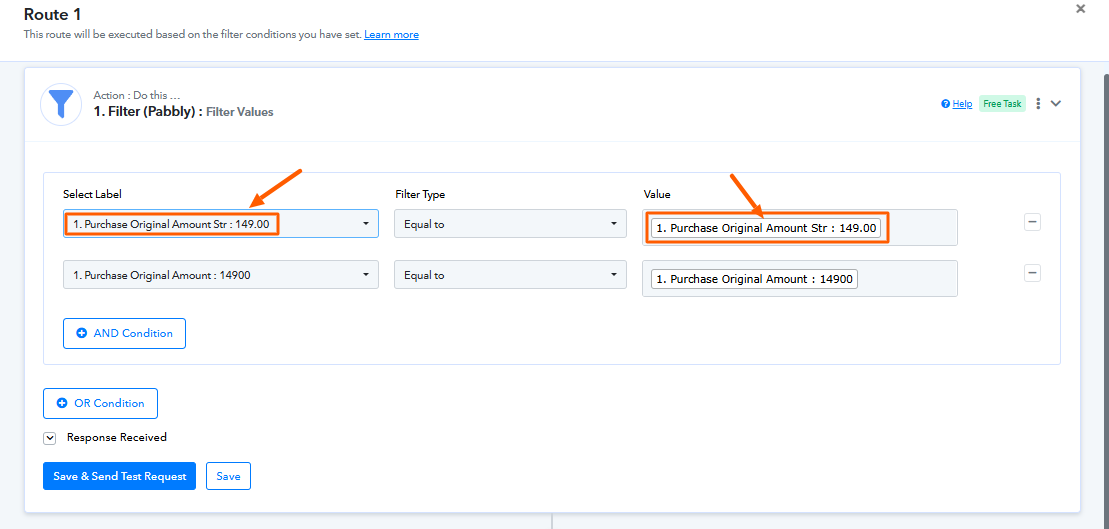Open first row Filter Type dropdown
Image resolution: width=1109 pixels, height=529 pixels.
point(510,224)
